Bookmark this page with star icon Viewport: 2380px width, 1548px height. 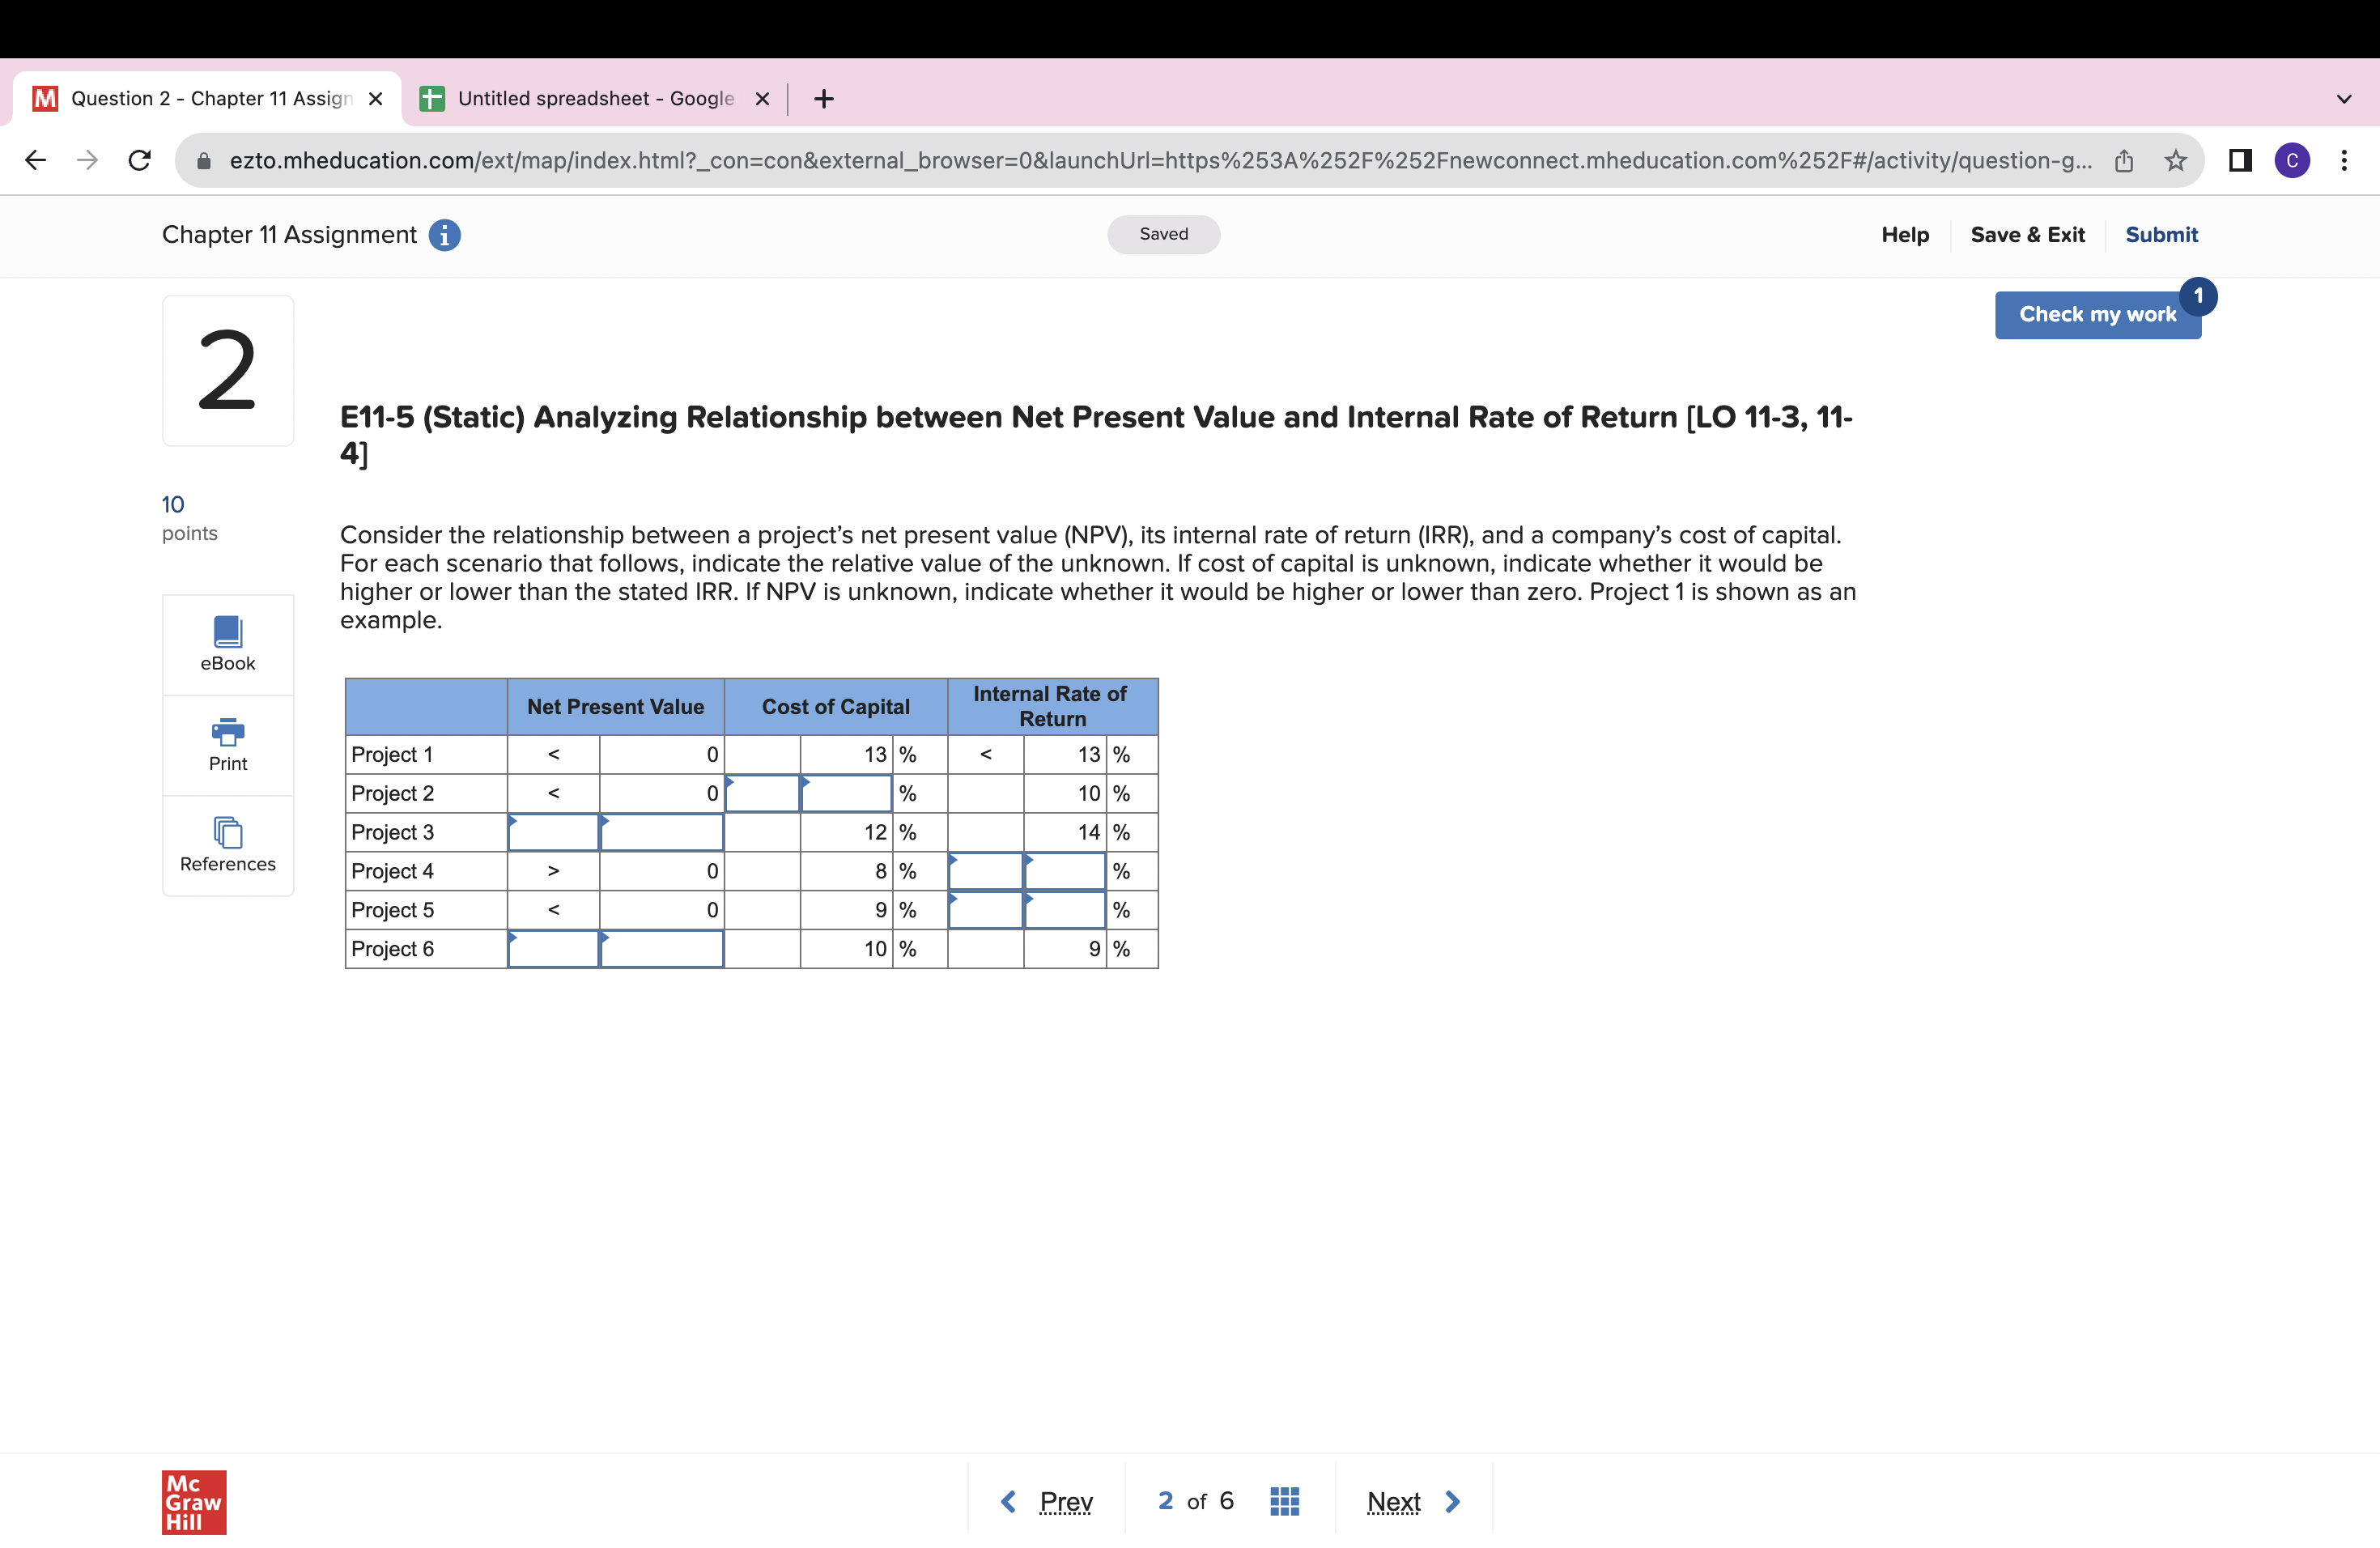click(2175, 161)
